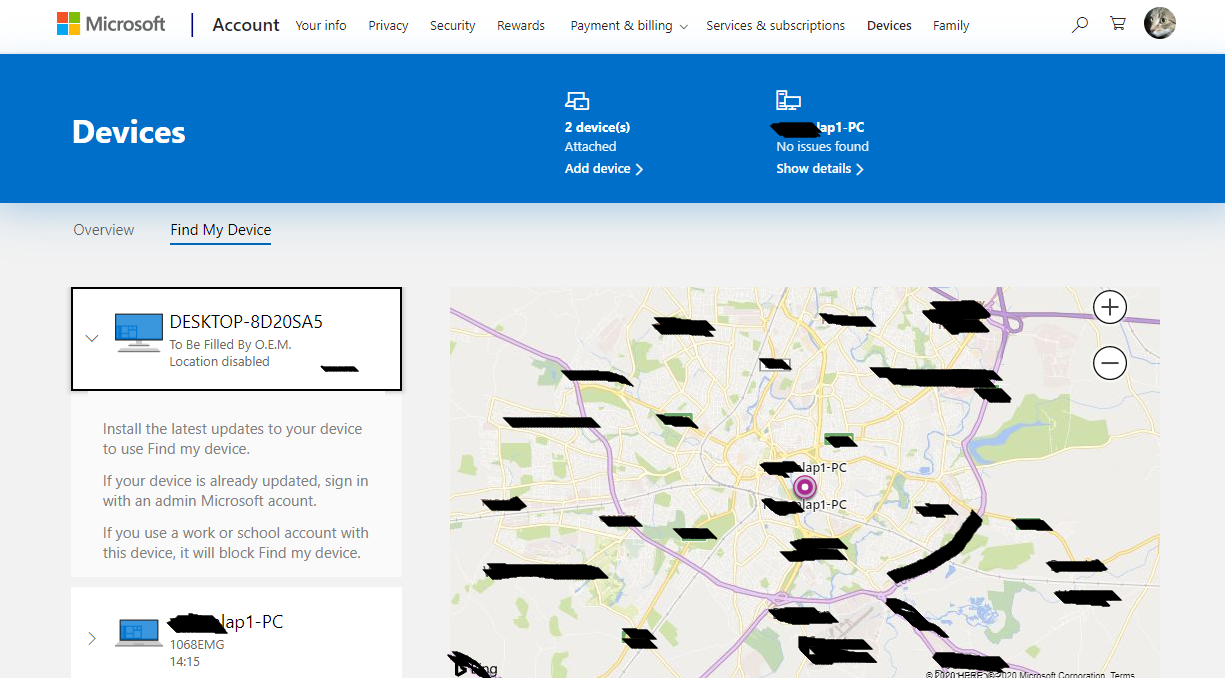
Task: Open the account profile picture
Action: (1160, 23)
